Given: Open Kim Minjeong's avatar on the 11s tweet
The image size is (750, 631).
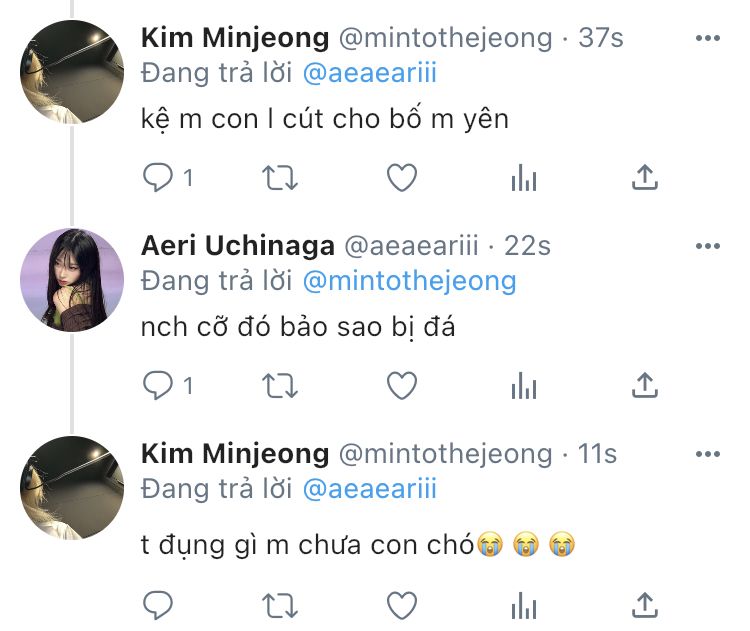Looking at the screenshot, I should coord(72,487).
